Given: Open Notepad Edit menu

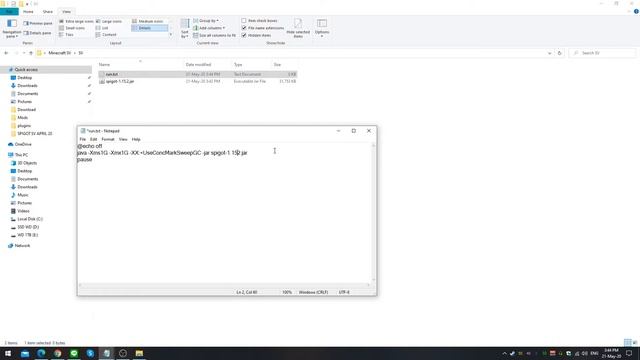Looking at the screenshot, I should [x=93, y=139].
